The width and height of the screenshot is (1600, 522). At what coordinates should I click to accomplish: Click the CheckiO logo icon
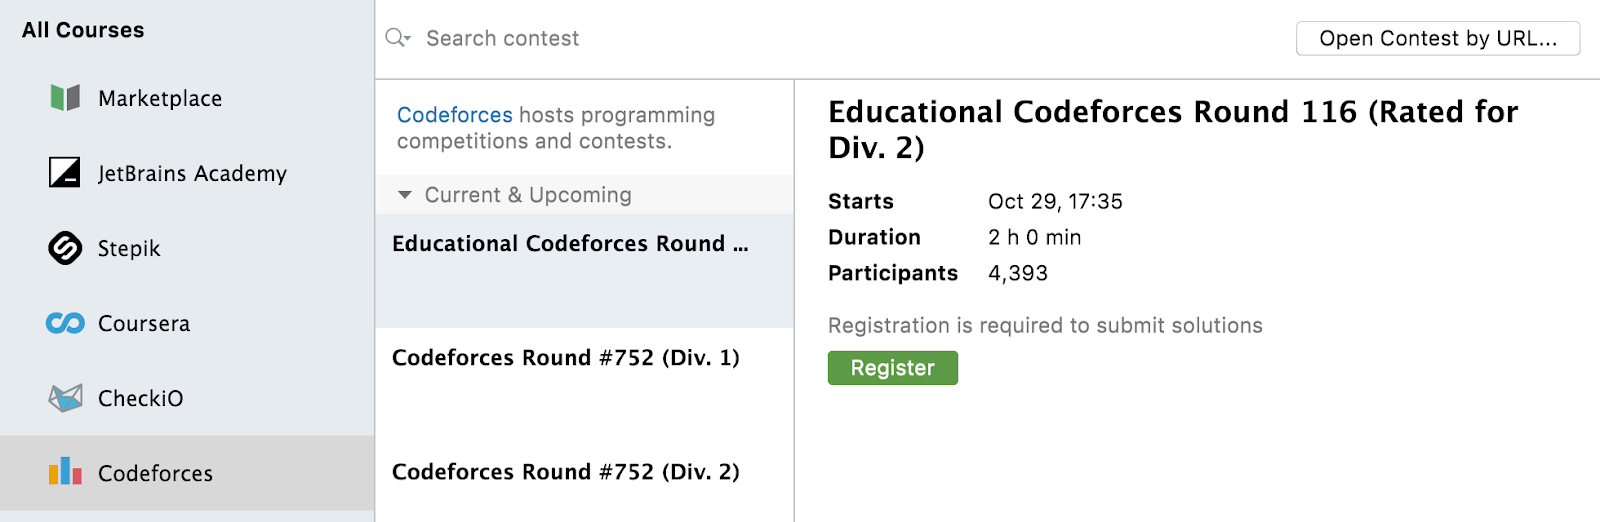tap(65, 398)
